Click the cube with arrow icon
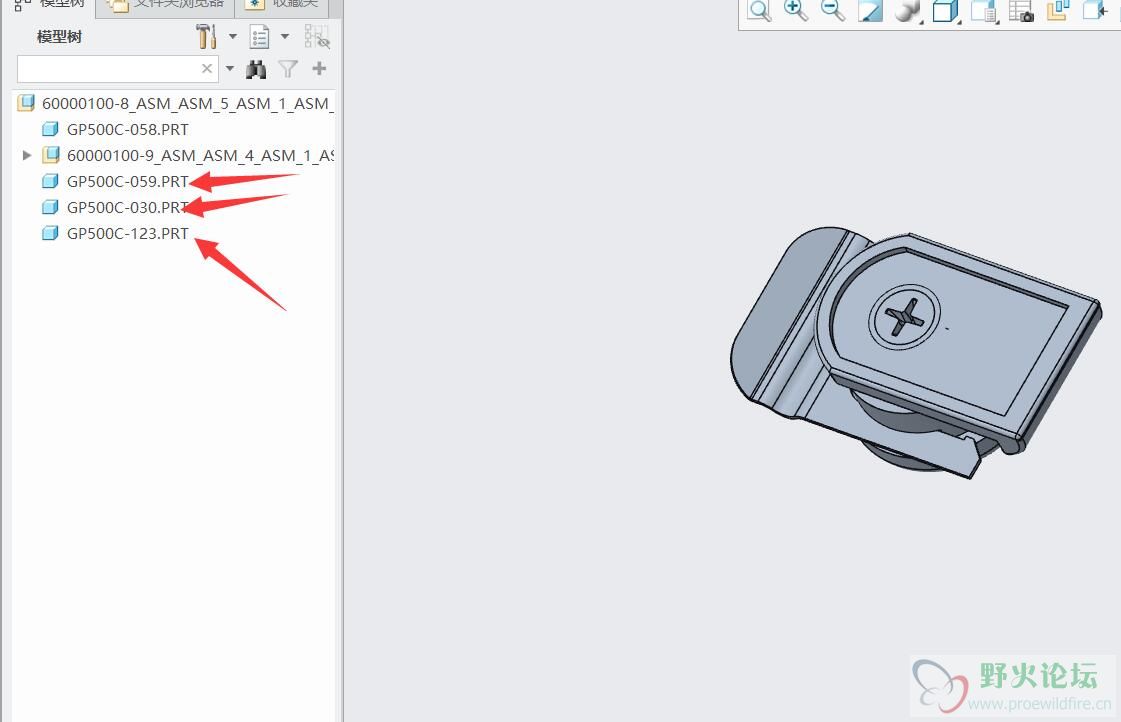Viewport: 1121px width, 722px height. pos(1095,10)
